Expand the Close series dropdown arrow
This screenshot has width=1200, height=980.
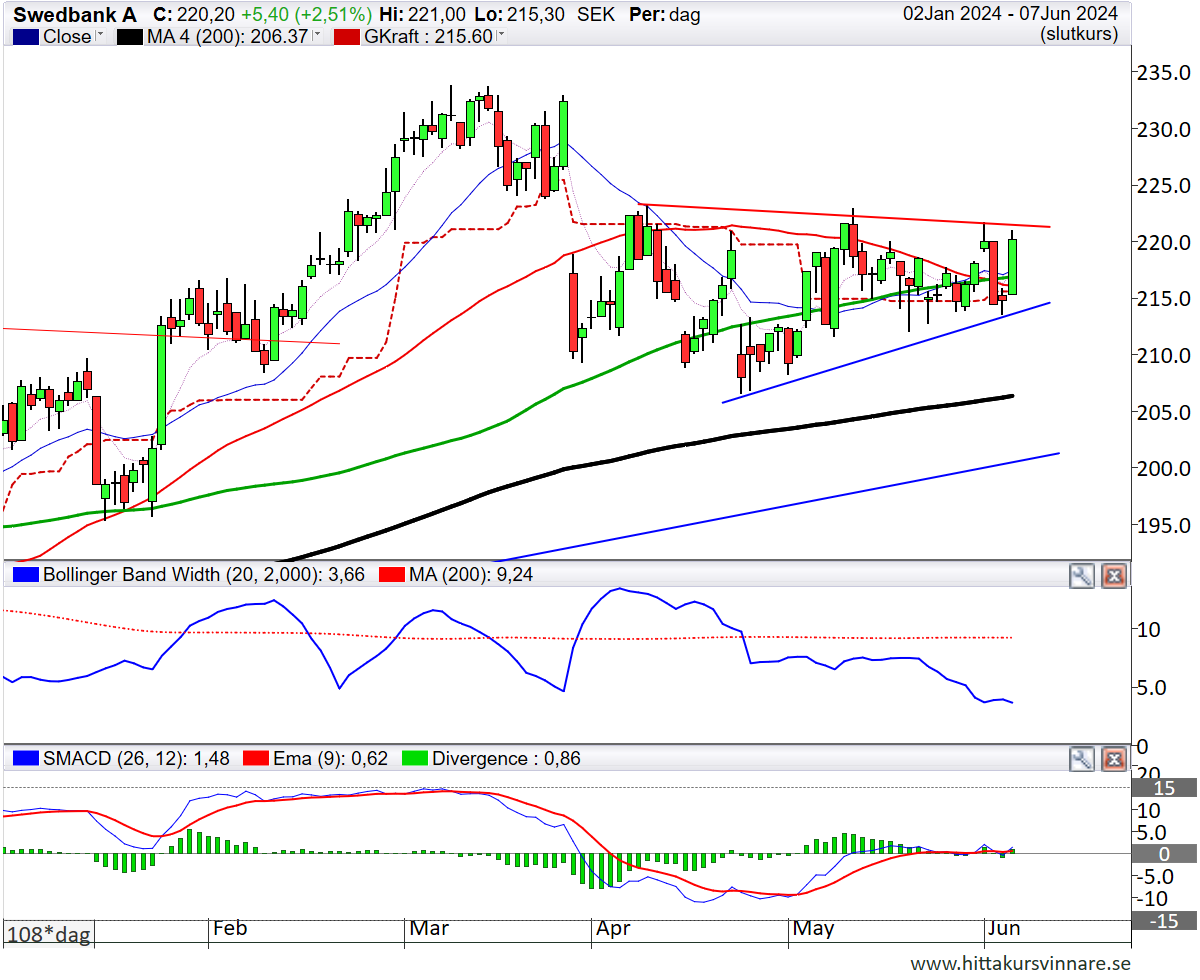[99, 36]
